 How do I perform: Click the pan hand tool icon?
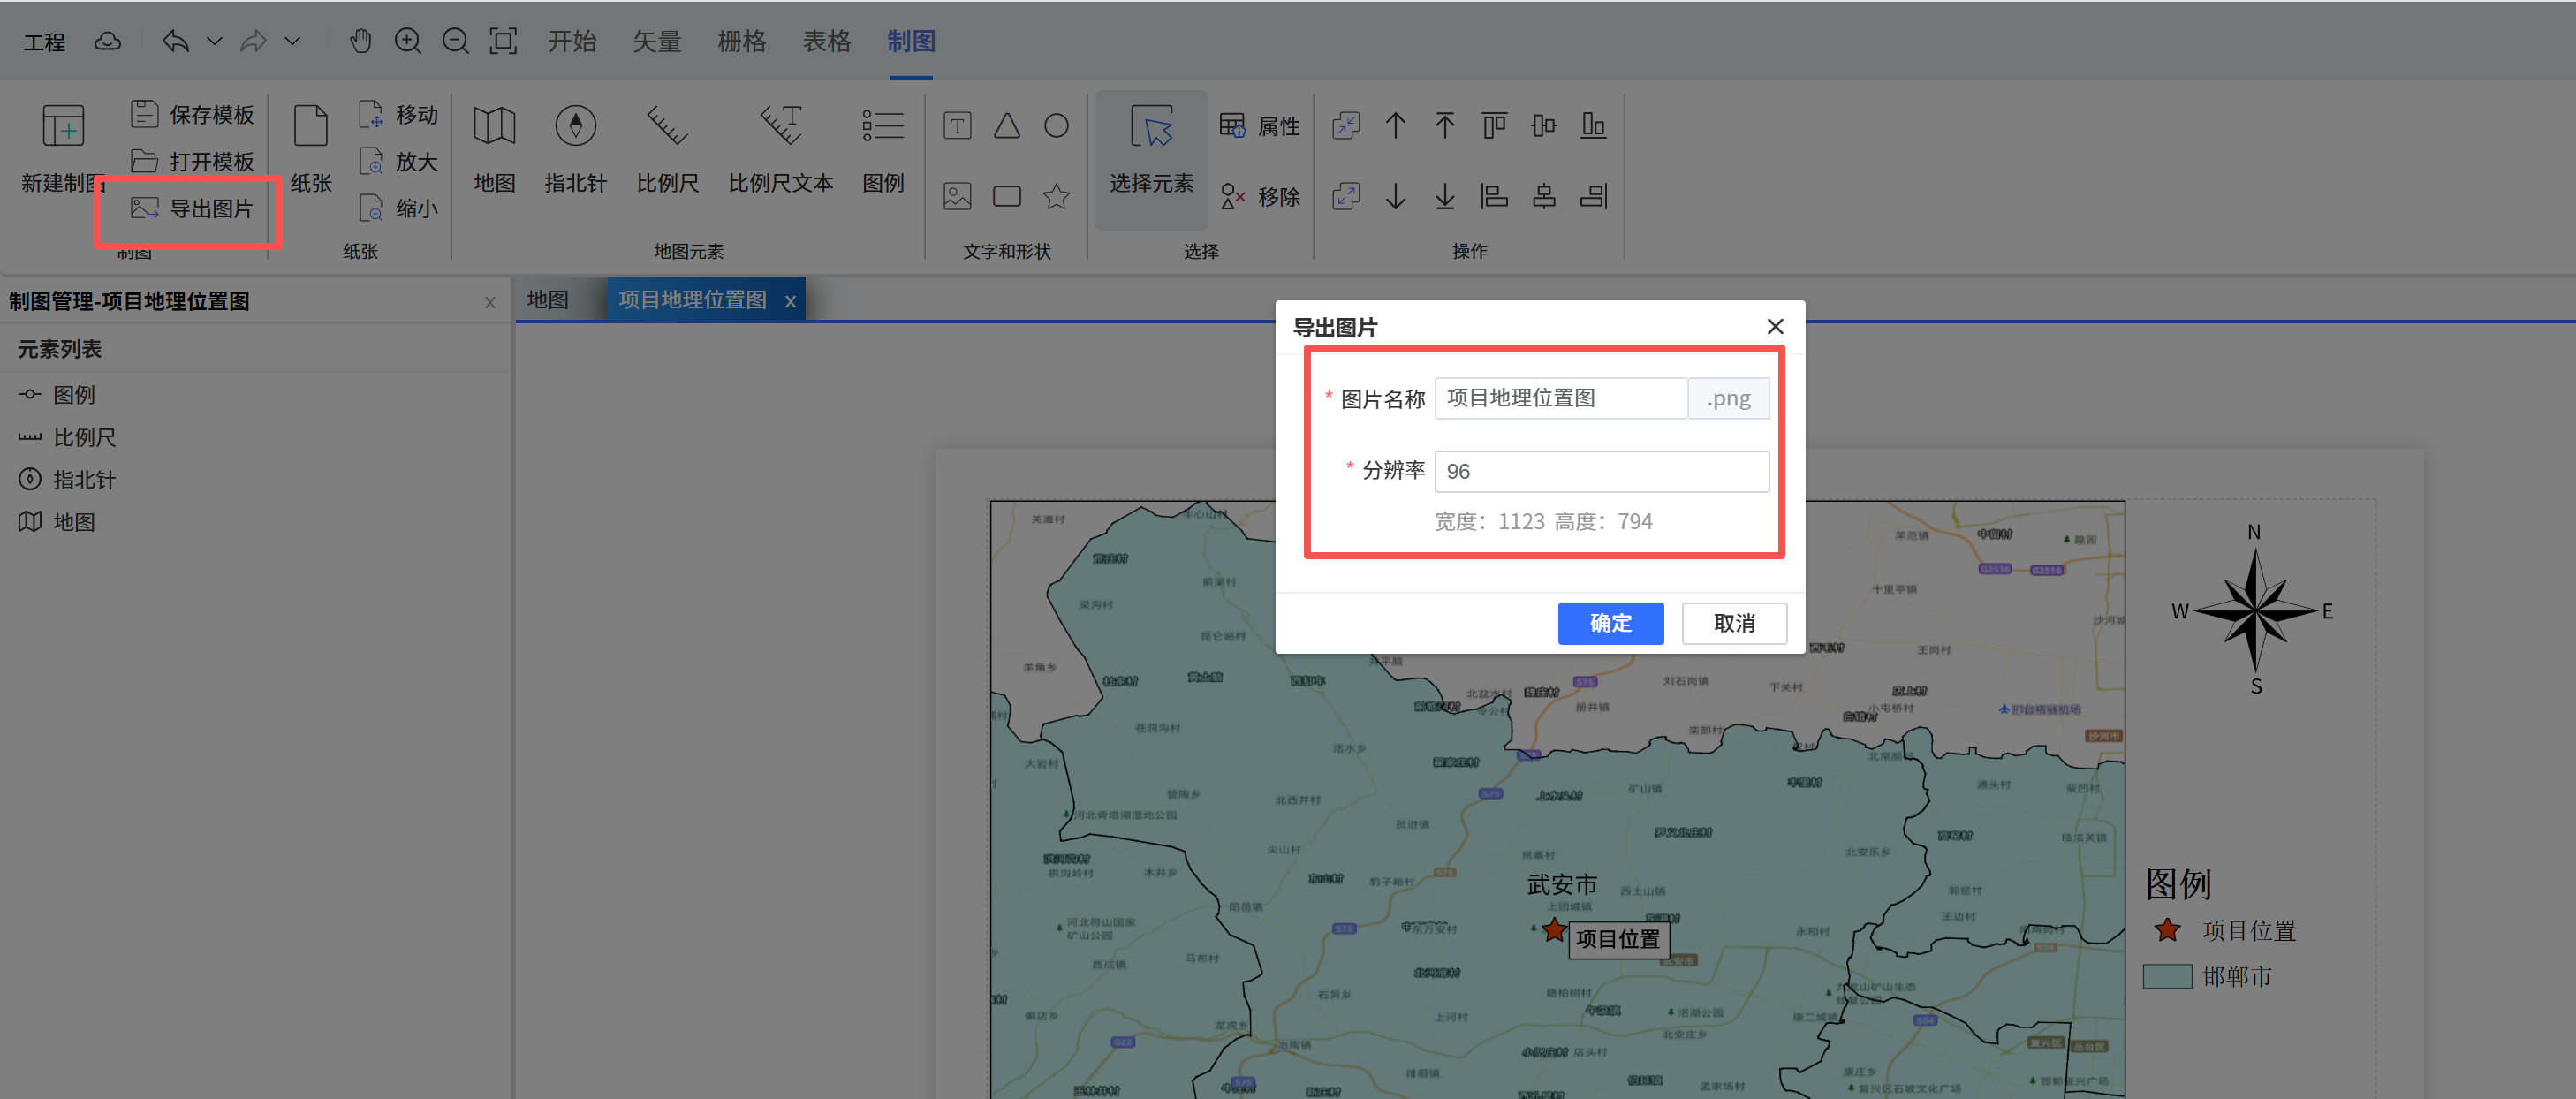click(361, 41)
